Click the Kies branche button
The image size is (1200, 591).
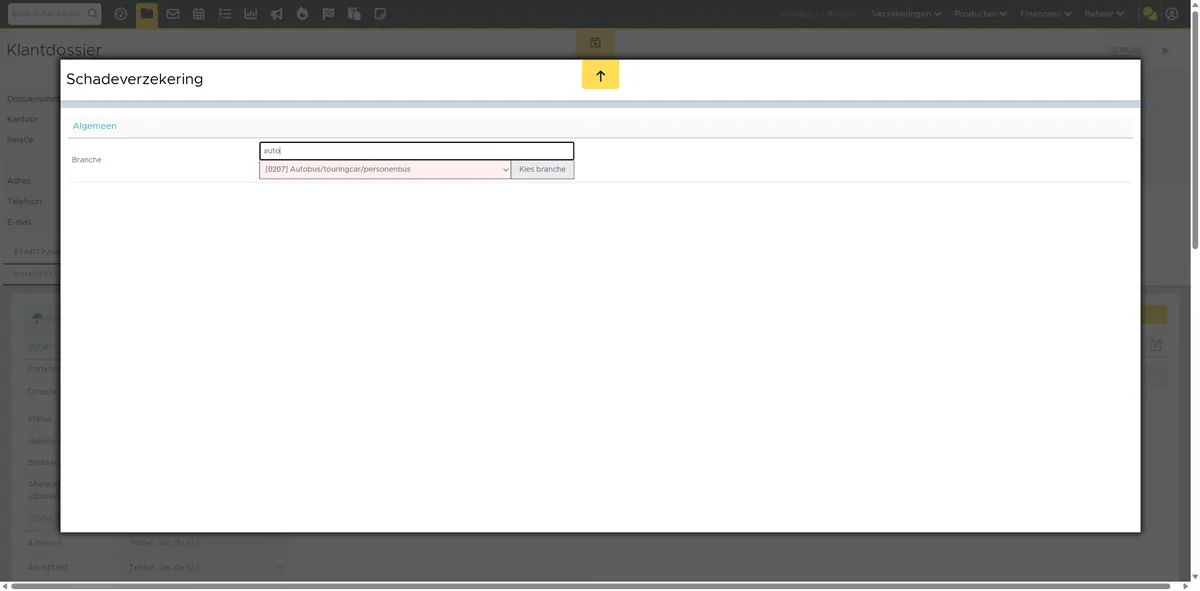pyautogui.click(x=542, y=170)
